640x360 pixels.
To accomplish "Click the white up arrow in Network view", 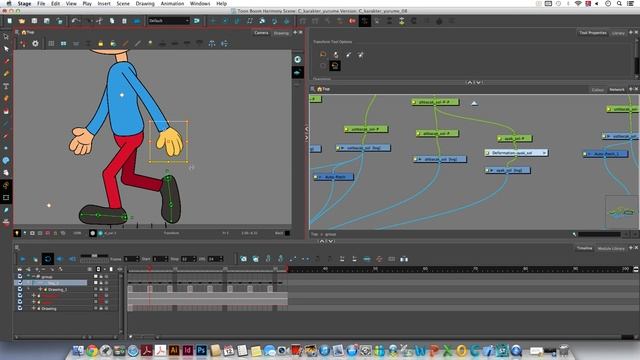I will point(474,104).
